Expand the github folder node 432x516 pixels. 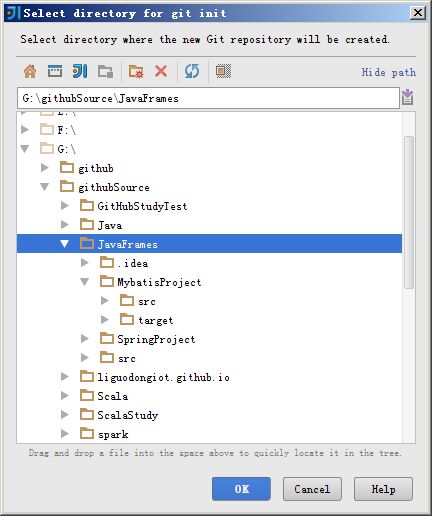click(44, 168)
